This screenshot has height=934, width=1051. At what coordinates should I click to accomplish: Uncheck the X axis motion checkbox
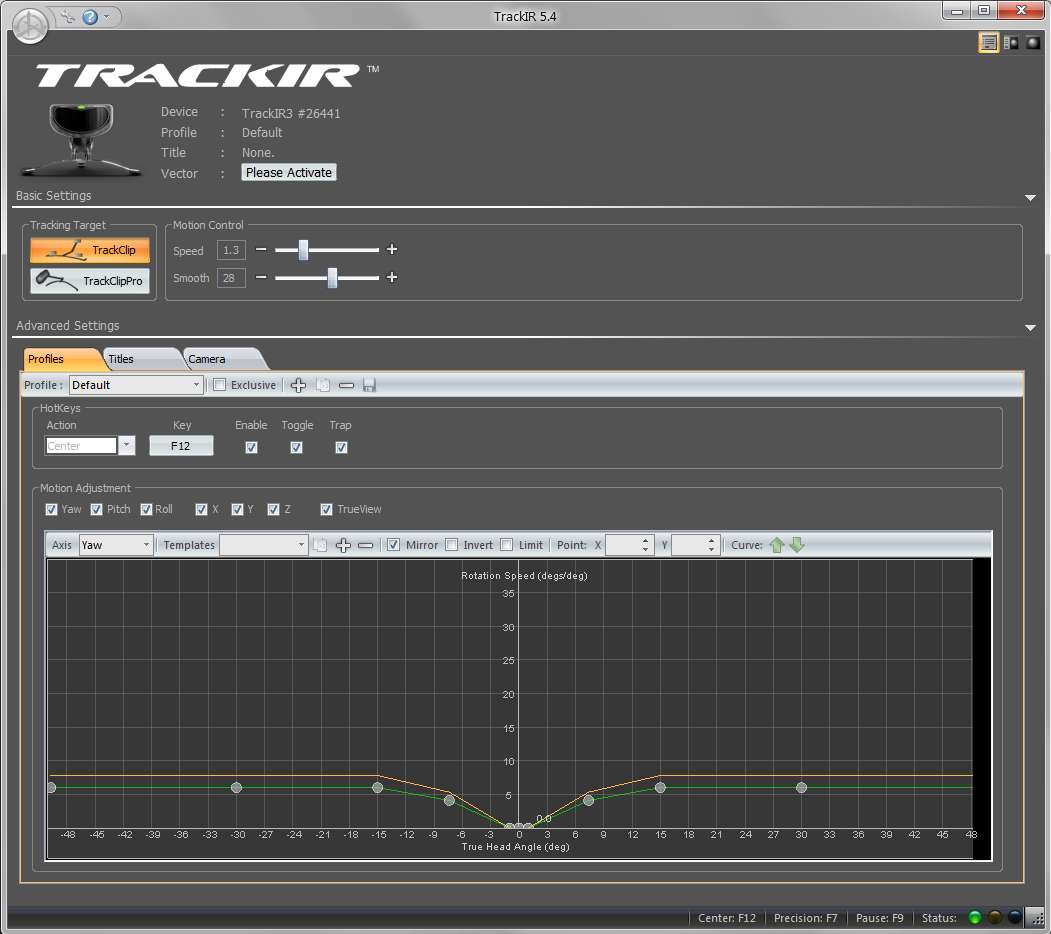tap(201, 510)
